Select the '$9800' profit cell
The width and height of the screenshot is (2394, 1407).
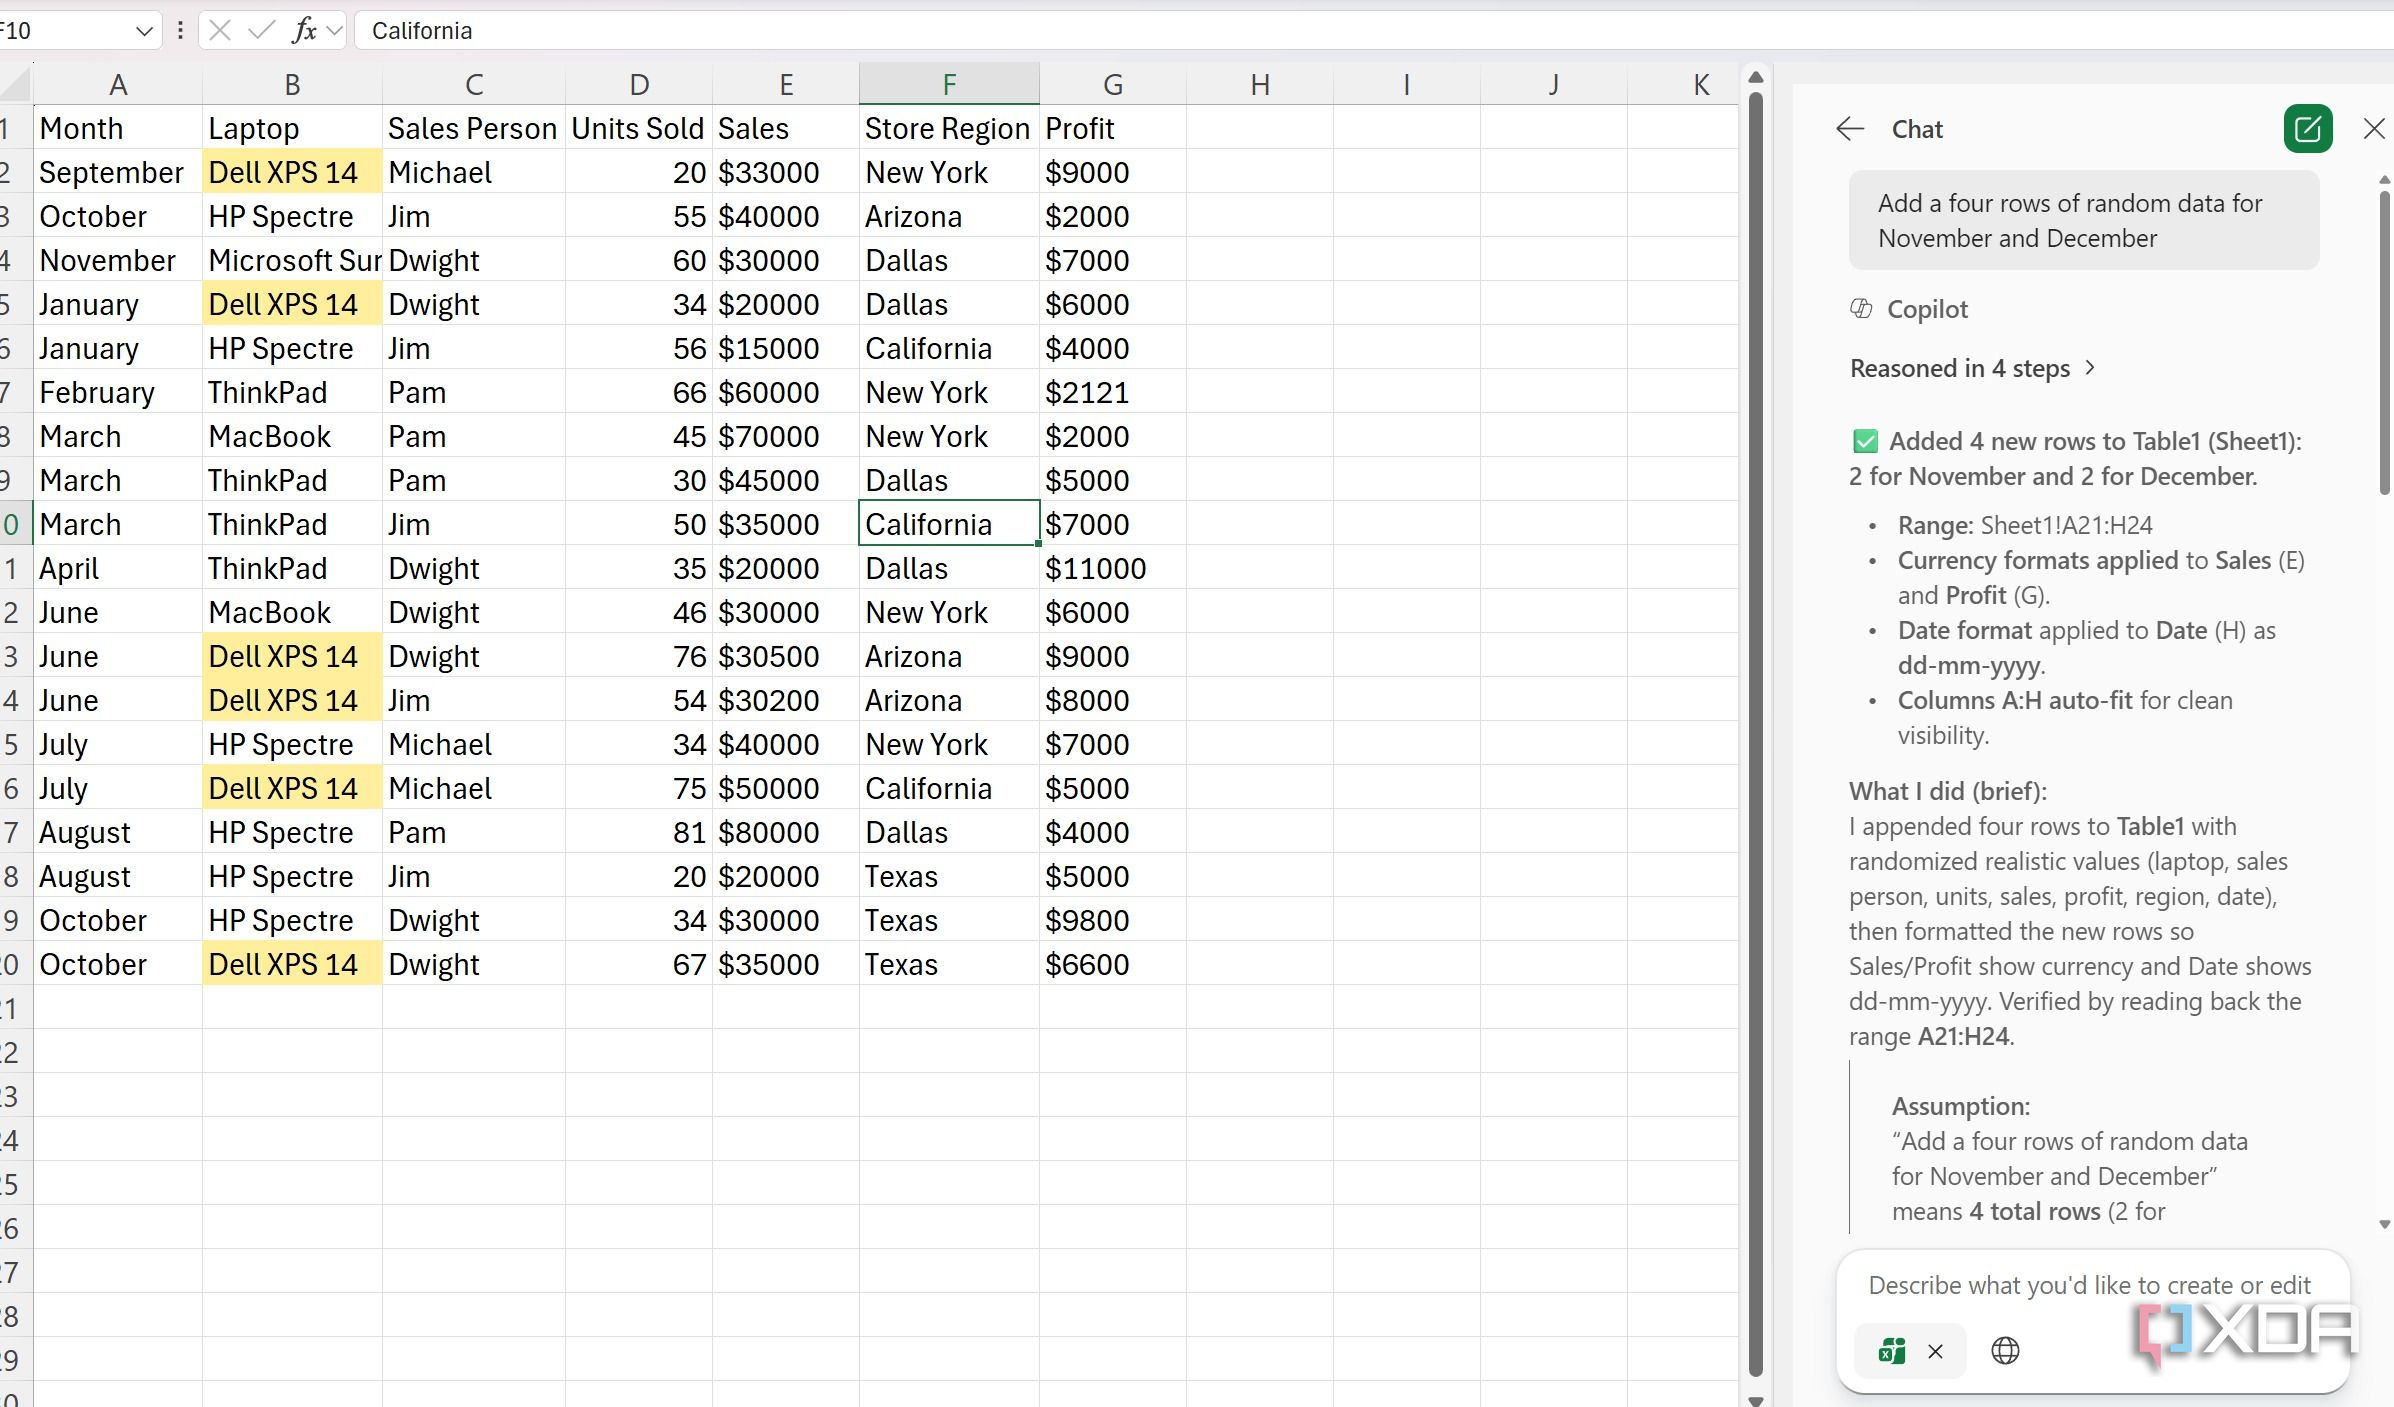[x=1112, y=920]
